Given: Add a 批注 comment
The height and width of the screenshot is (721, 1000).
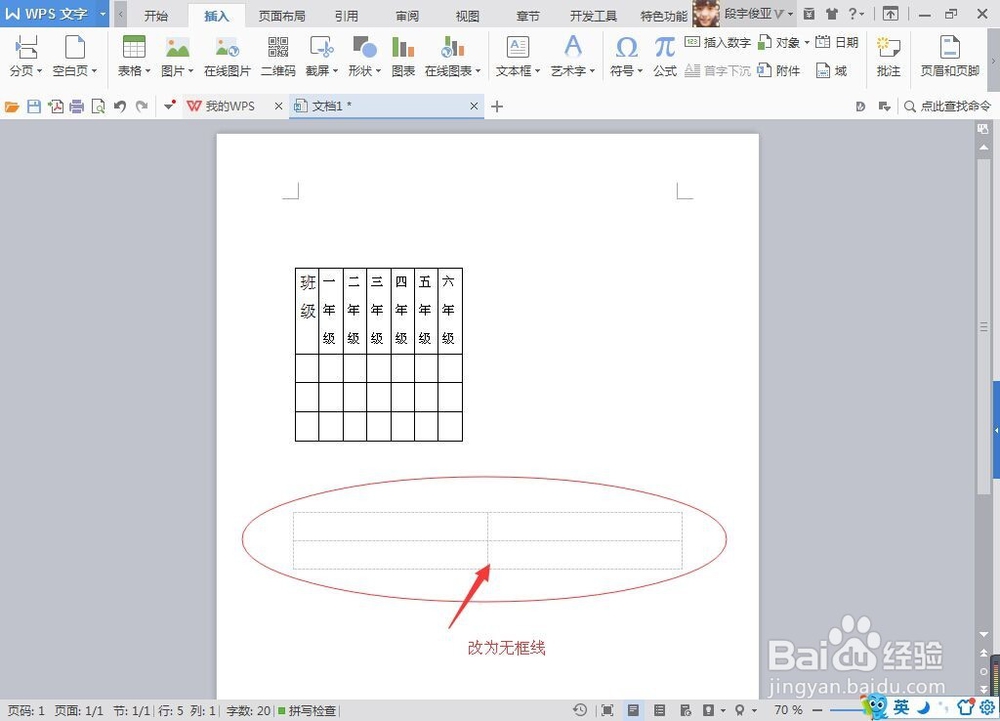Looking at the screenshot, I should point(888,57).
